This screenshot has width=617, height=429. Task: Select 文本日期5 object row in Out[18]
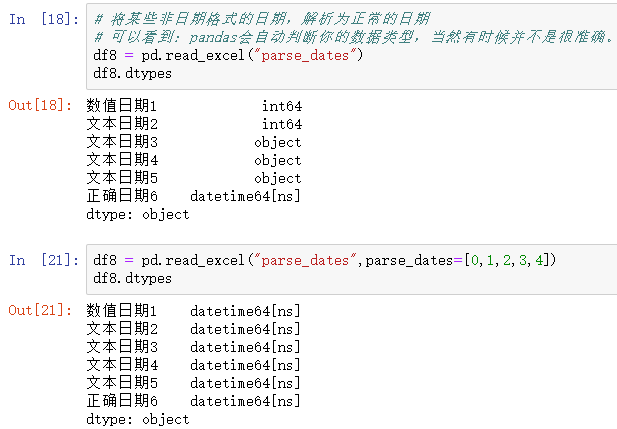point(194,178)
